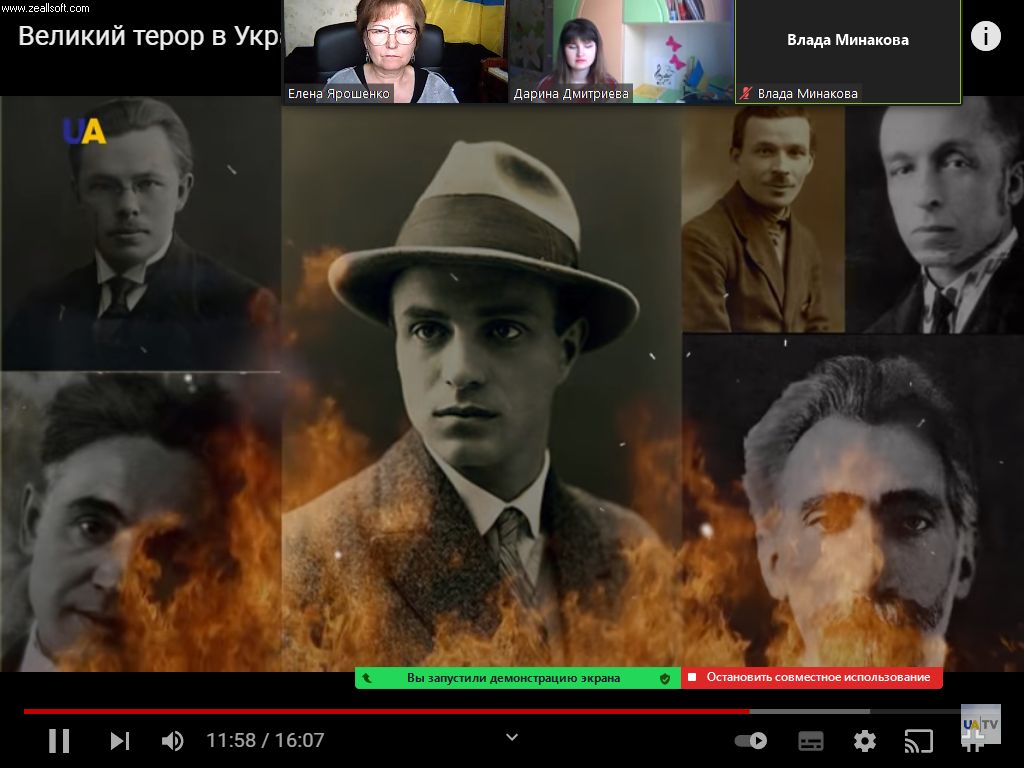The image size is (1024, 768).
Task: Seek on the red video progress bar
Action: click(400, 711)
